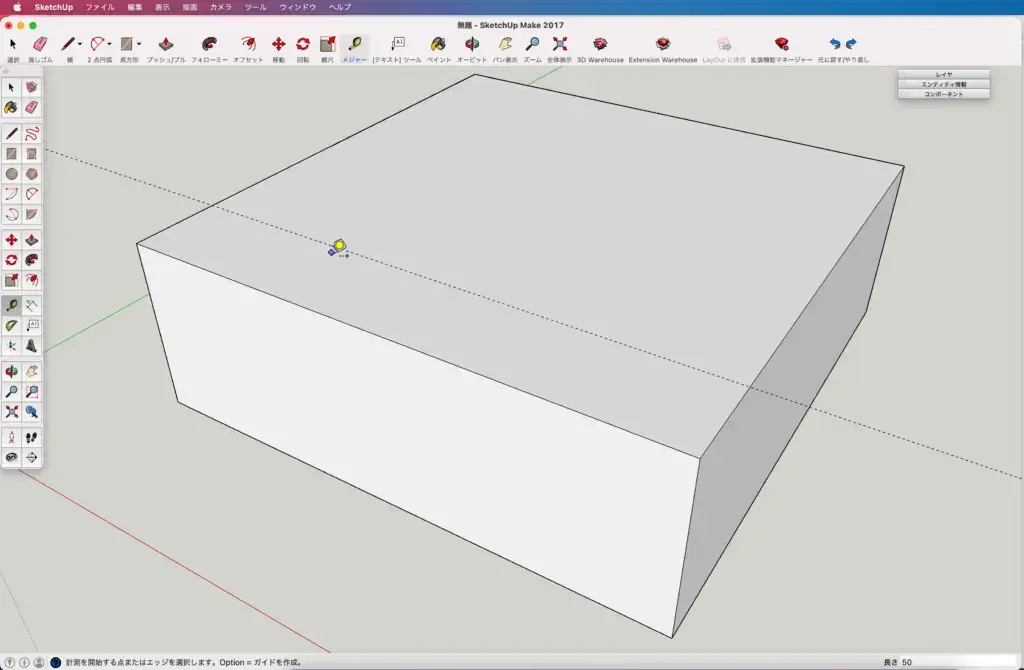Expand the 長方形 rectangle dropdown arrow
This screenshot has height=670, width=1024.
[x=139, y=44]
